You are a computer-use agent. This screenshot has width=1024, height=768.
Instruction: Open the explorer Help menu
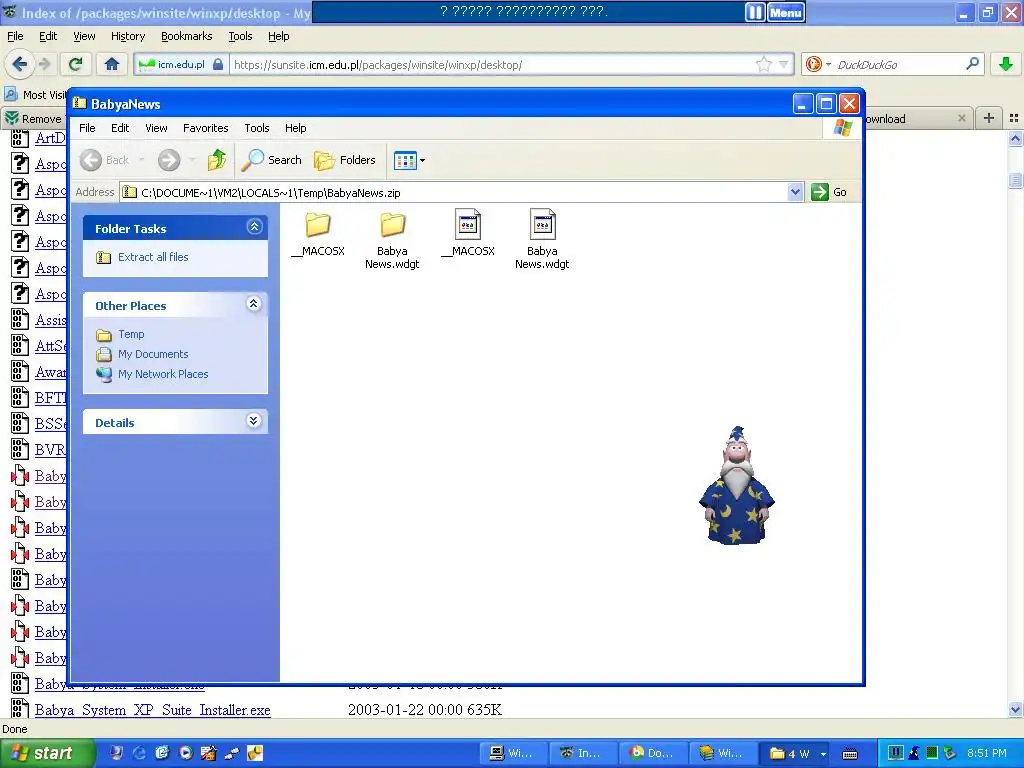[295, 128]
